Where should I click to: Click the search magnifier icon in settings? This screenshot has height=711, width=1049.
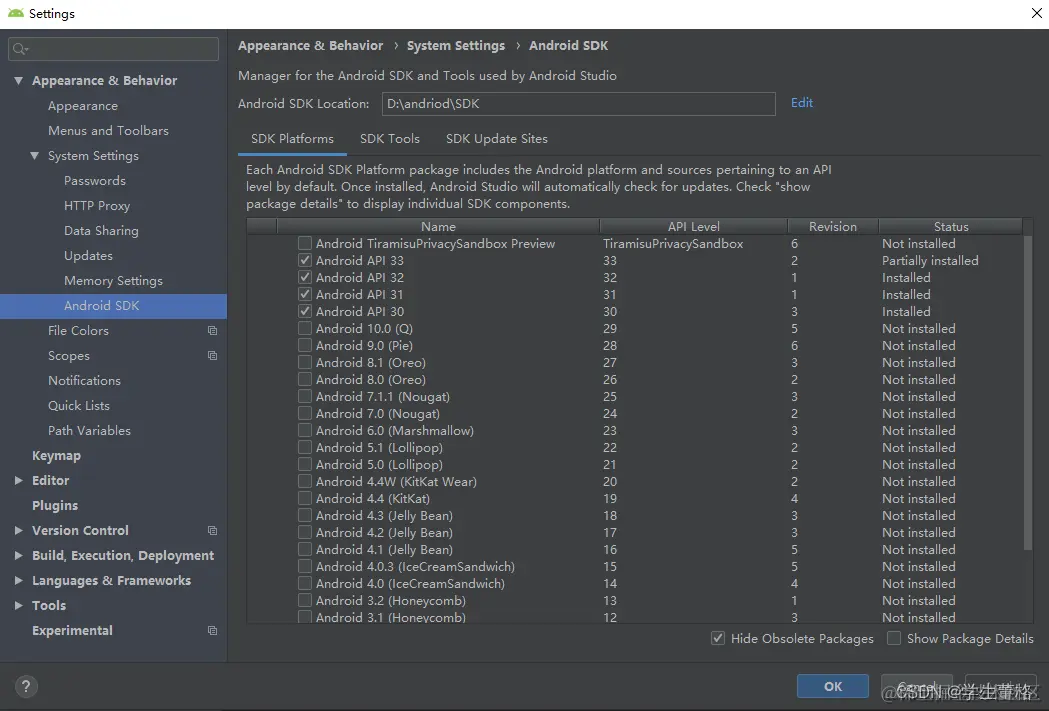click(20, 49)
